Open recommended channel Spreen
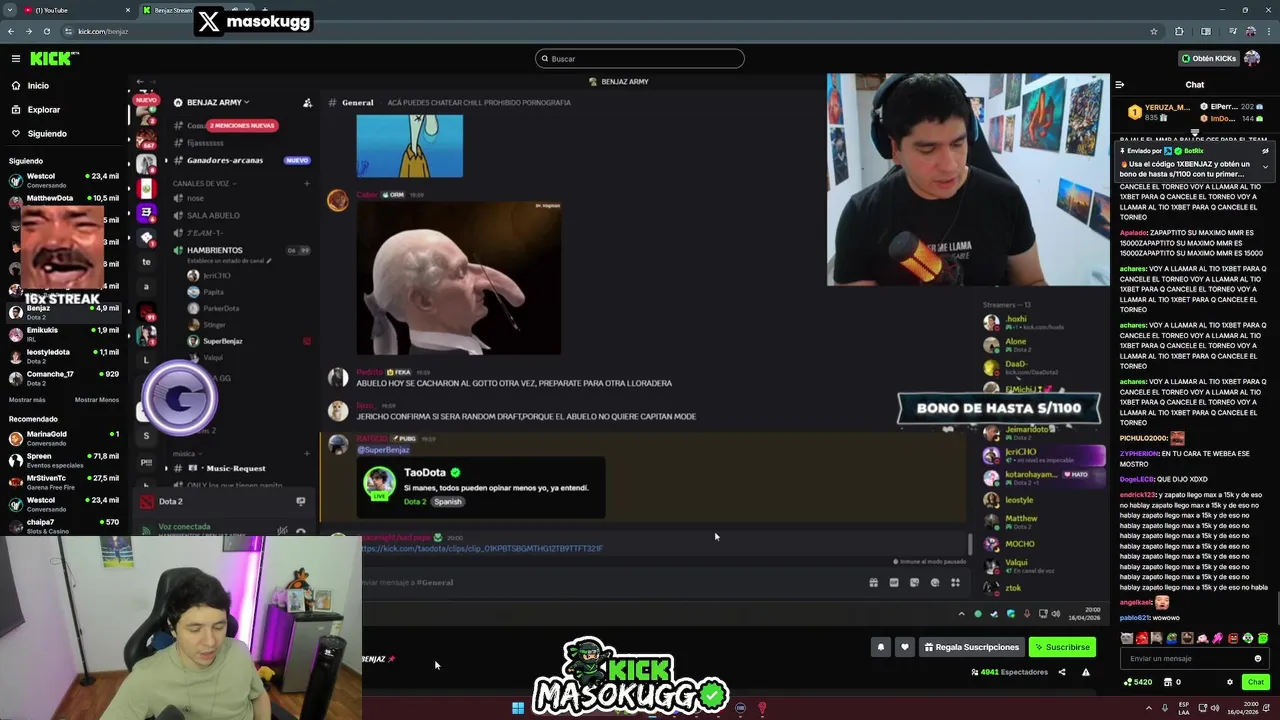1280x720 pixels. point(63,461)
